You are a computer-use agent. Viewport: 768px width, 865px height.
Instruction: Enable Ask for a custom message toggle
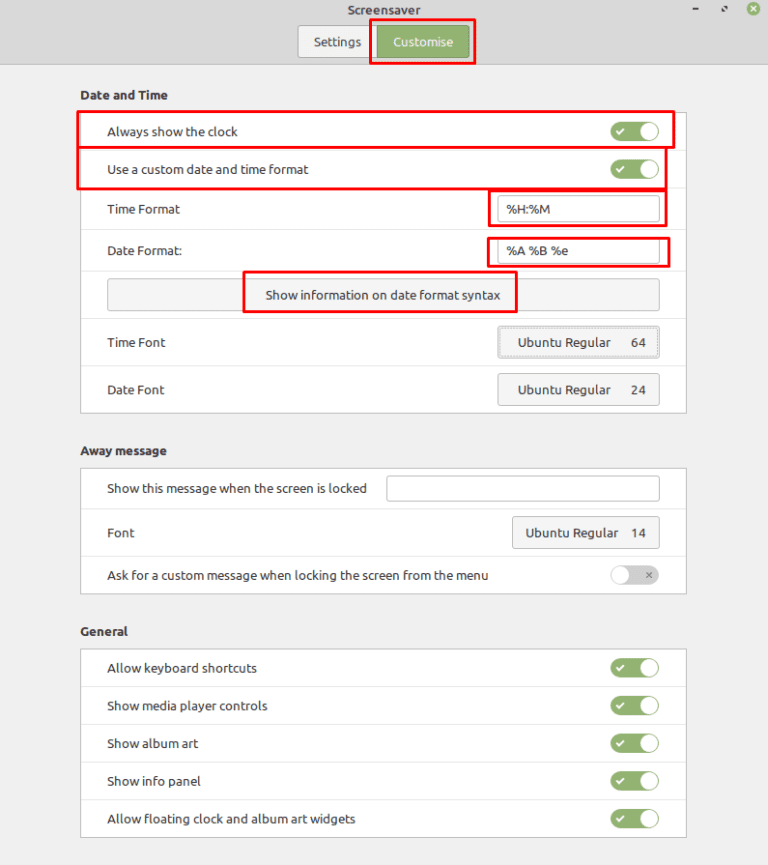[x=634, y=576]
